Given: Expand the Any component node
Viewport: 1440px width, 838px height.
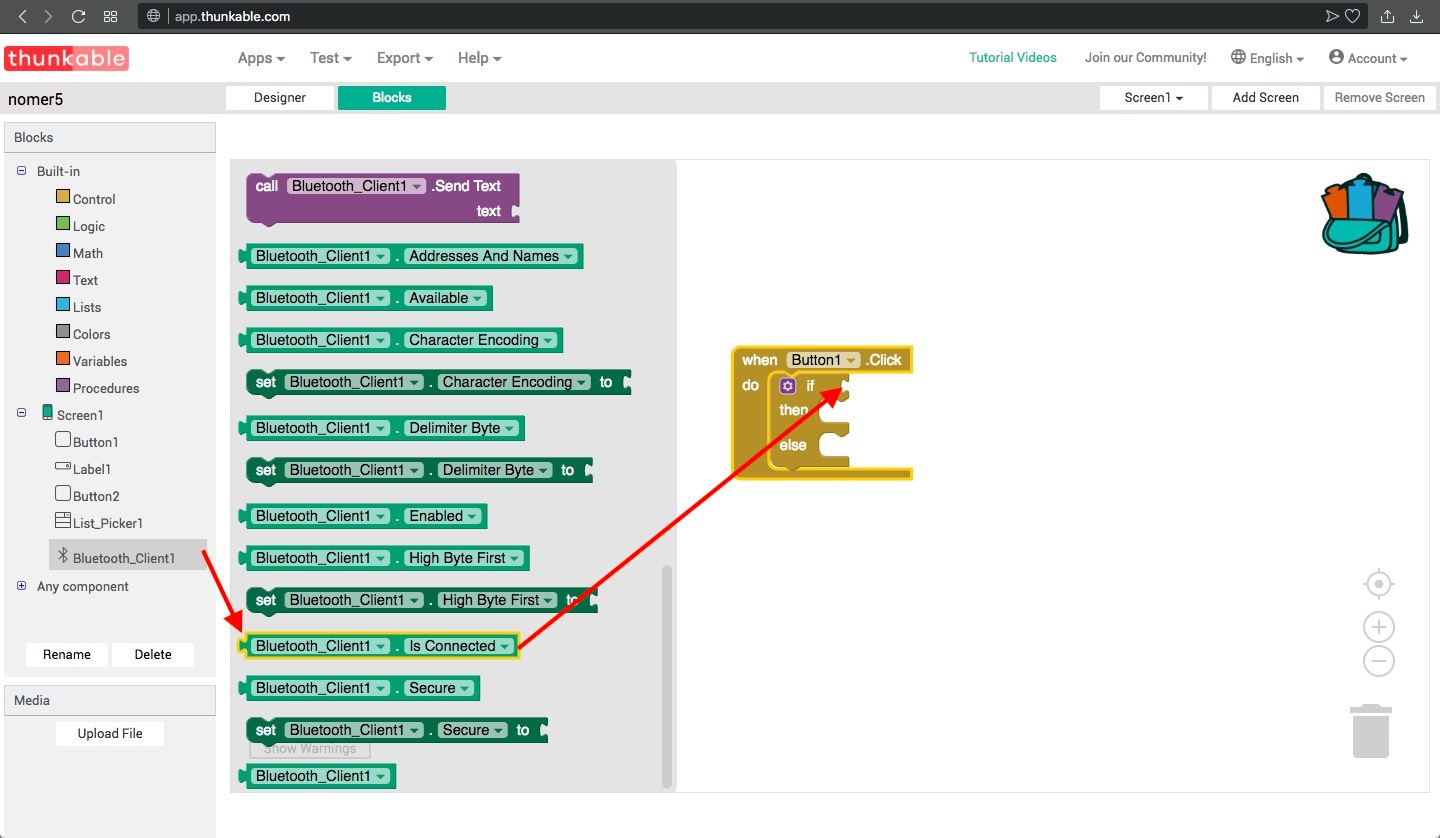Looking at the screenshot, I should click(x=22, y=586).
